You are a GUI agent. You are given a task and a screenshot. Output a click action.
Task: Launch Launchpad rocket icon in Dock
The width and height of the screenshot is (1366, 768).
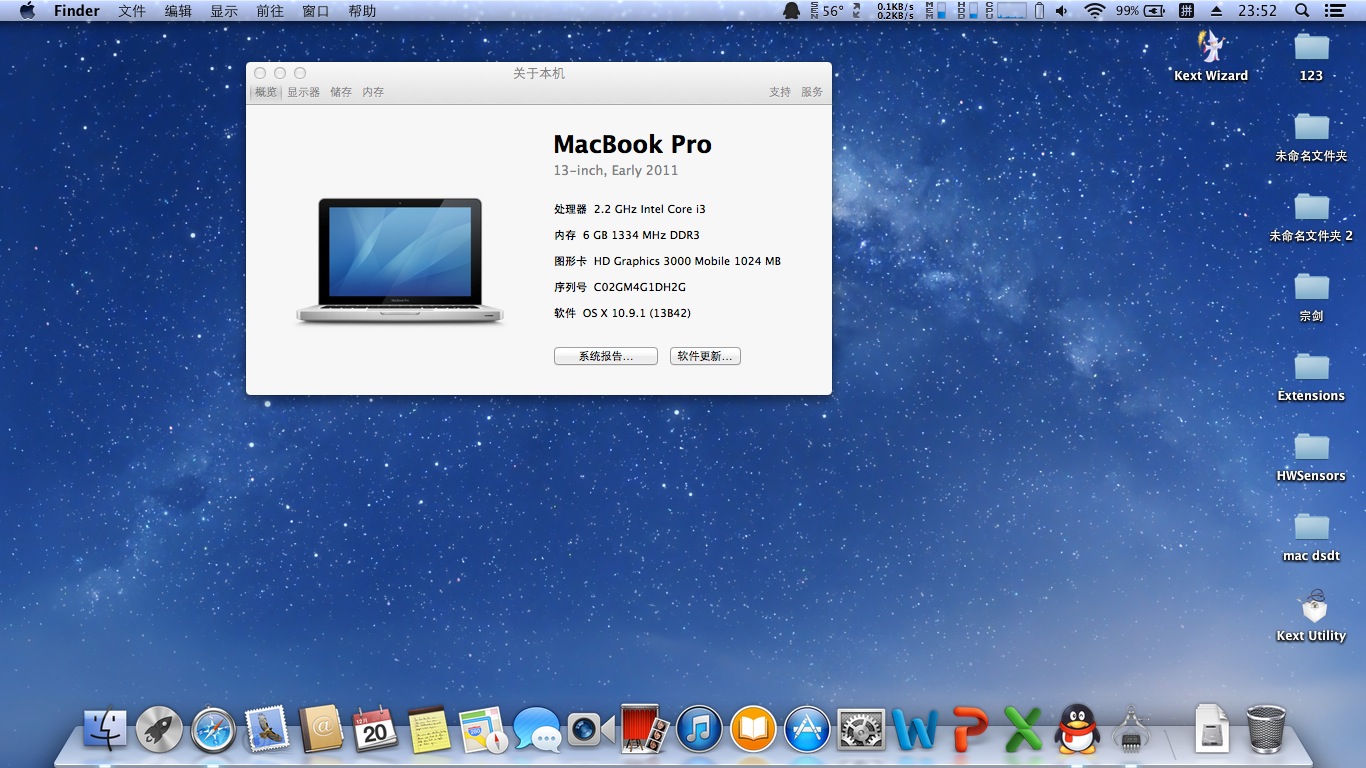pos(159,729)
